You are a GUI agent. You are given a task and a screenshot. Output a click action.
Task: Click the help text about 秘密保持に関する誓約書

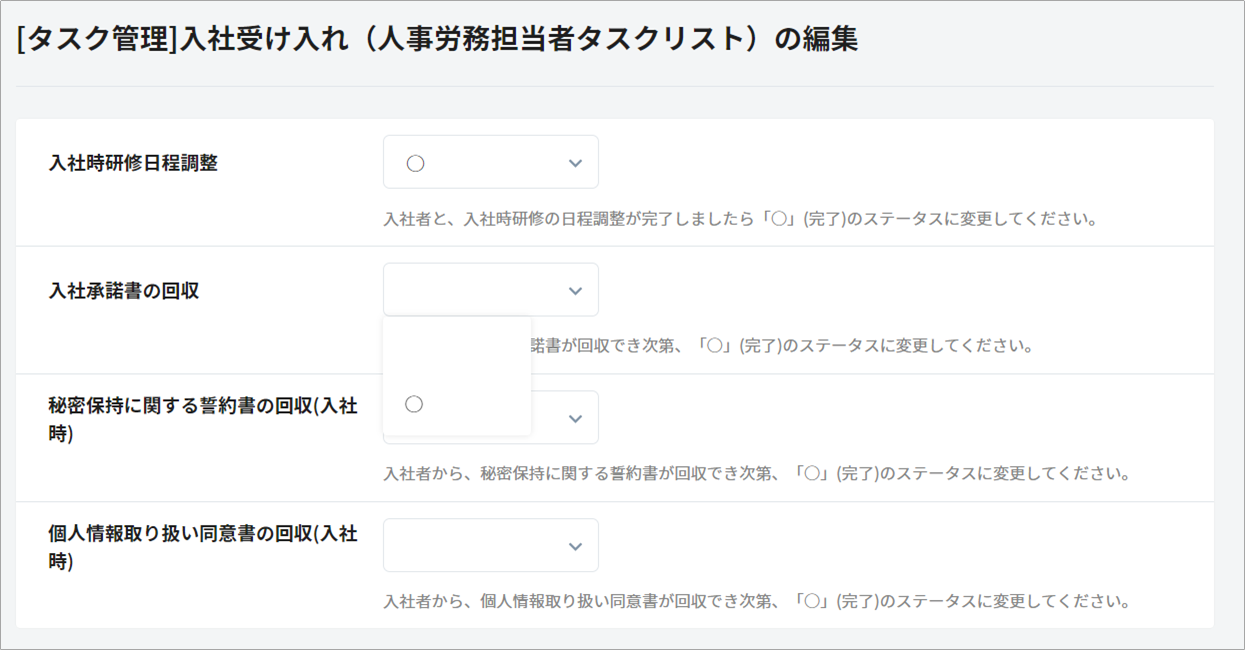(x=756, y=474)
